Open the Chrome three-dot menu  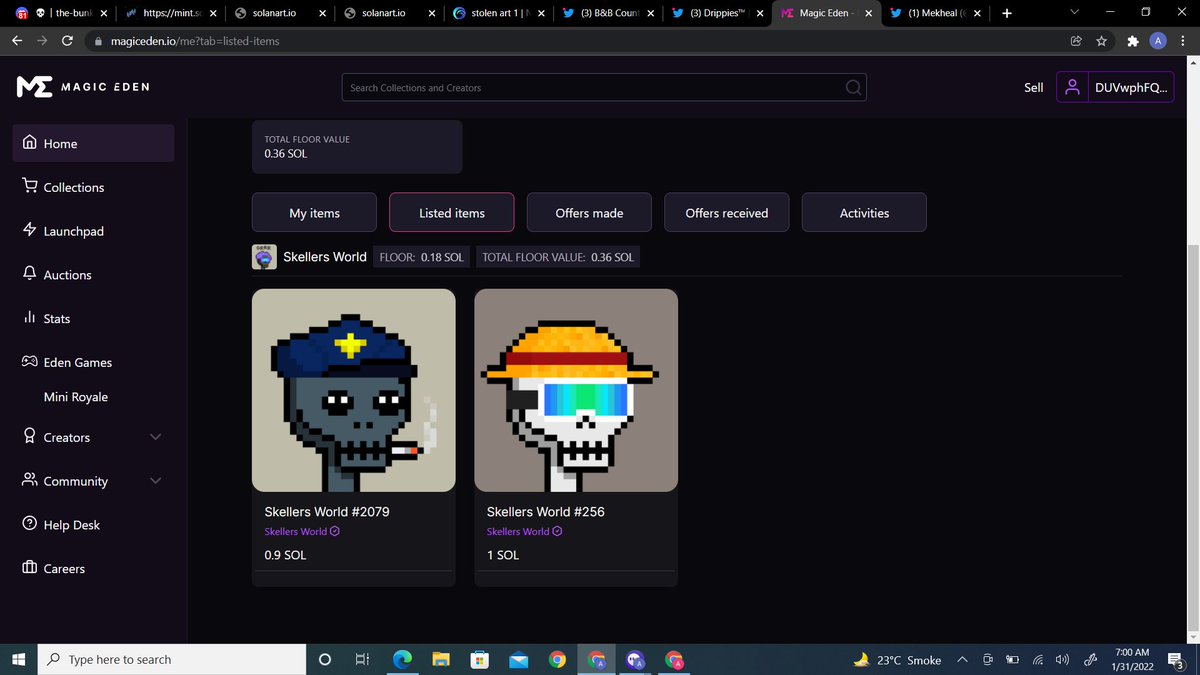point(1183,41)
